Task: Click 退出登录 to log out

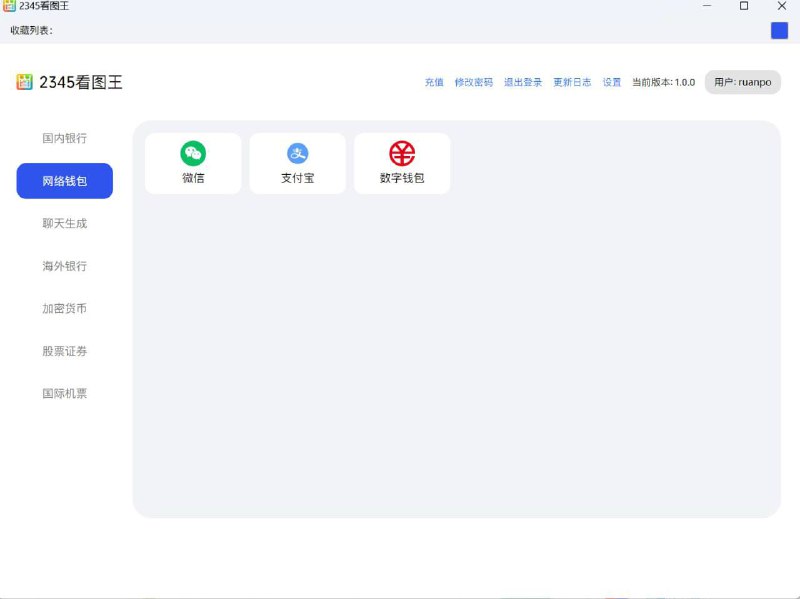Action: pyautogui.click(x=523, y=82)
